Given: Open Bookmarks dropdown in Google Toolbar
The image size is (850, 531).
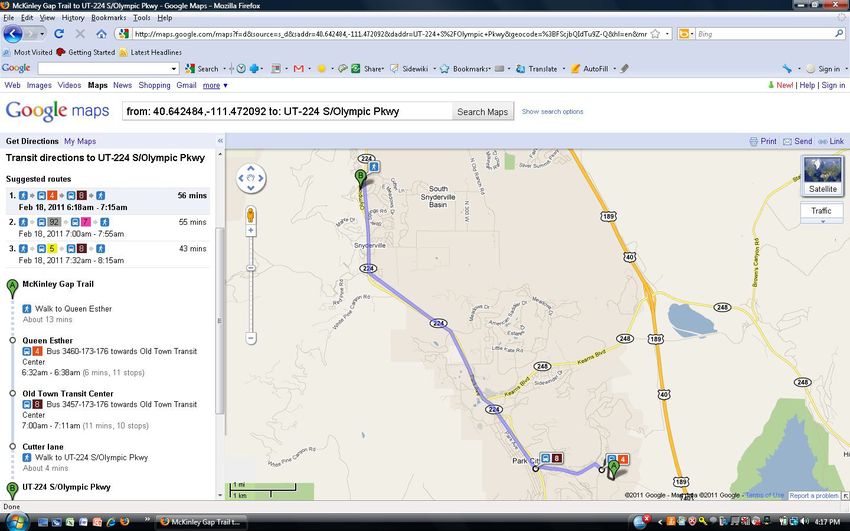Looking at the screenshot, I should [490, 69].
